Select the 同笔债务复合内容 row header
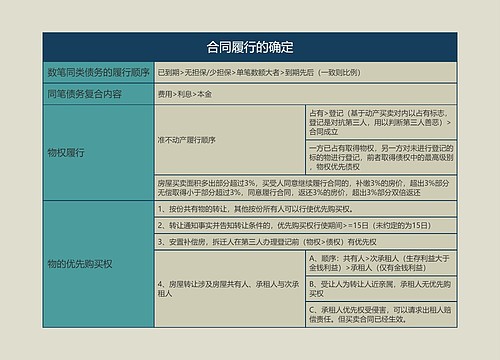Image resolution: width=500 pixels, height=360 pixels. (98, 94)
